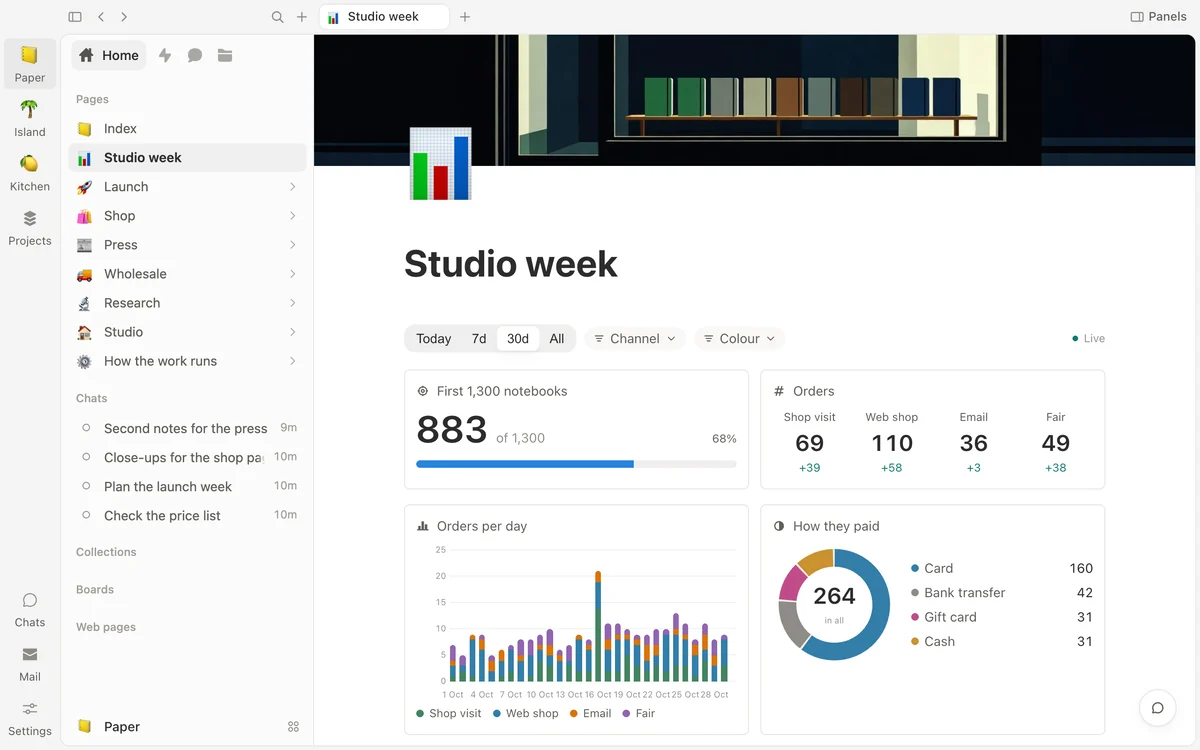Open the speech bubble sidebar tab

[x=195, y=56]
